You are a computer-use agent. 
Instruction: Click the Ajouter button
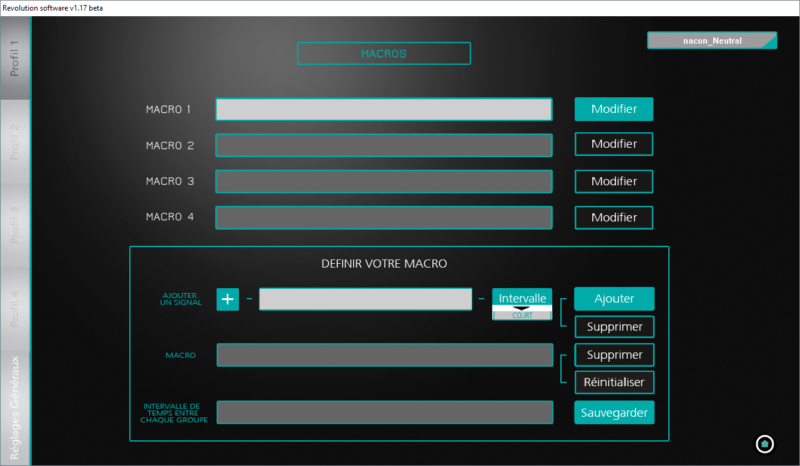(614, 299)
